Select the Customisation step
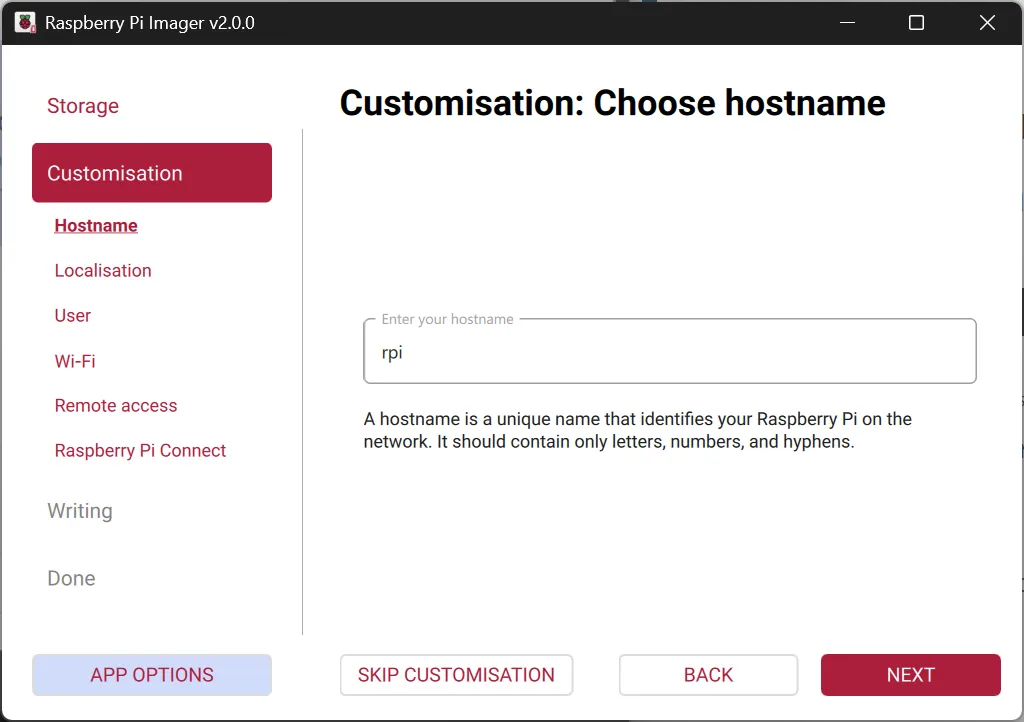1024x722 pixels. click(152, 172)
